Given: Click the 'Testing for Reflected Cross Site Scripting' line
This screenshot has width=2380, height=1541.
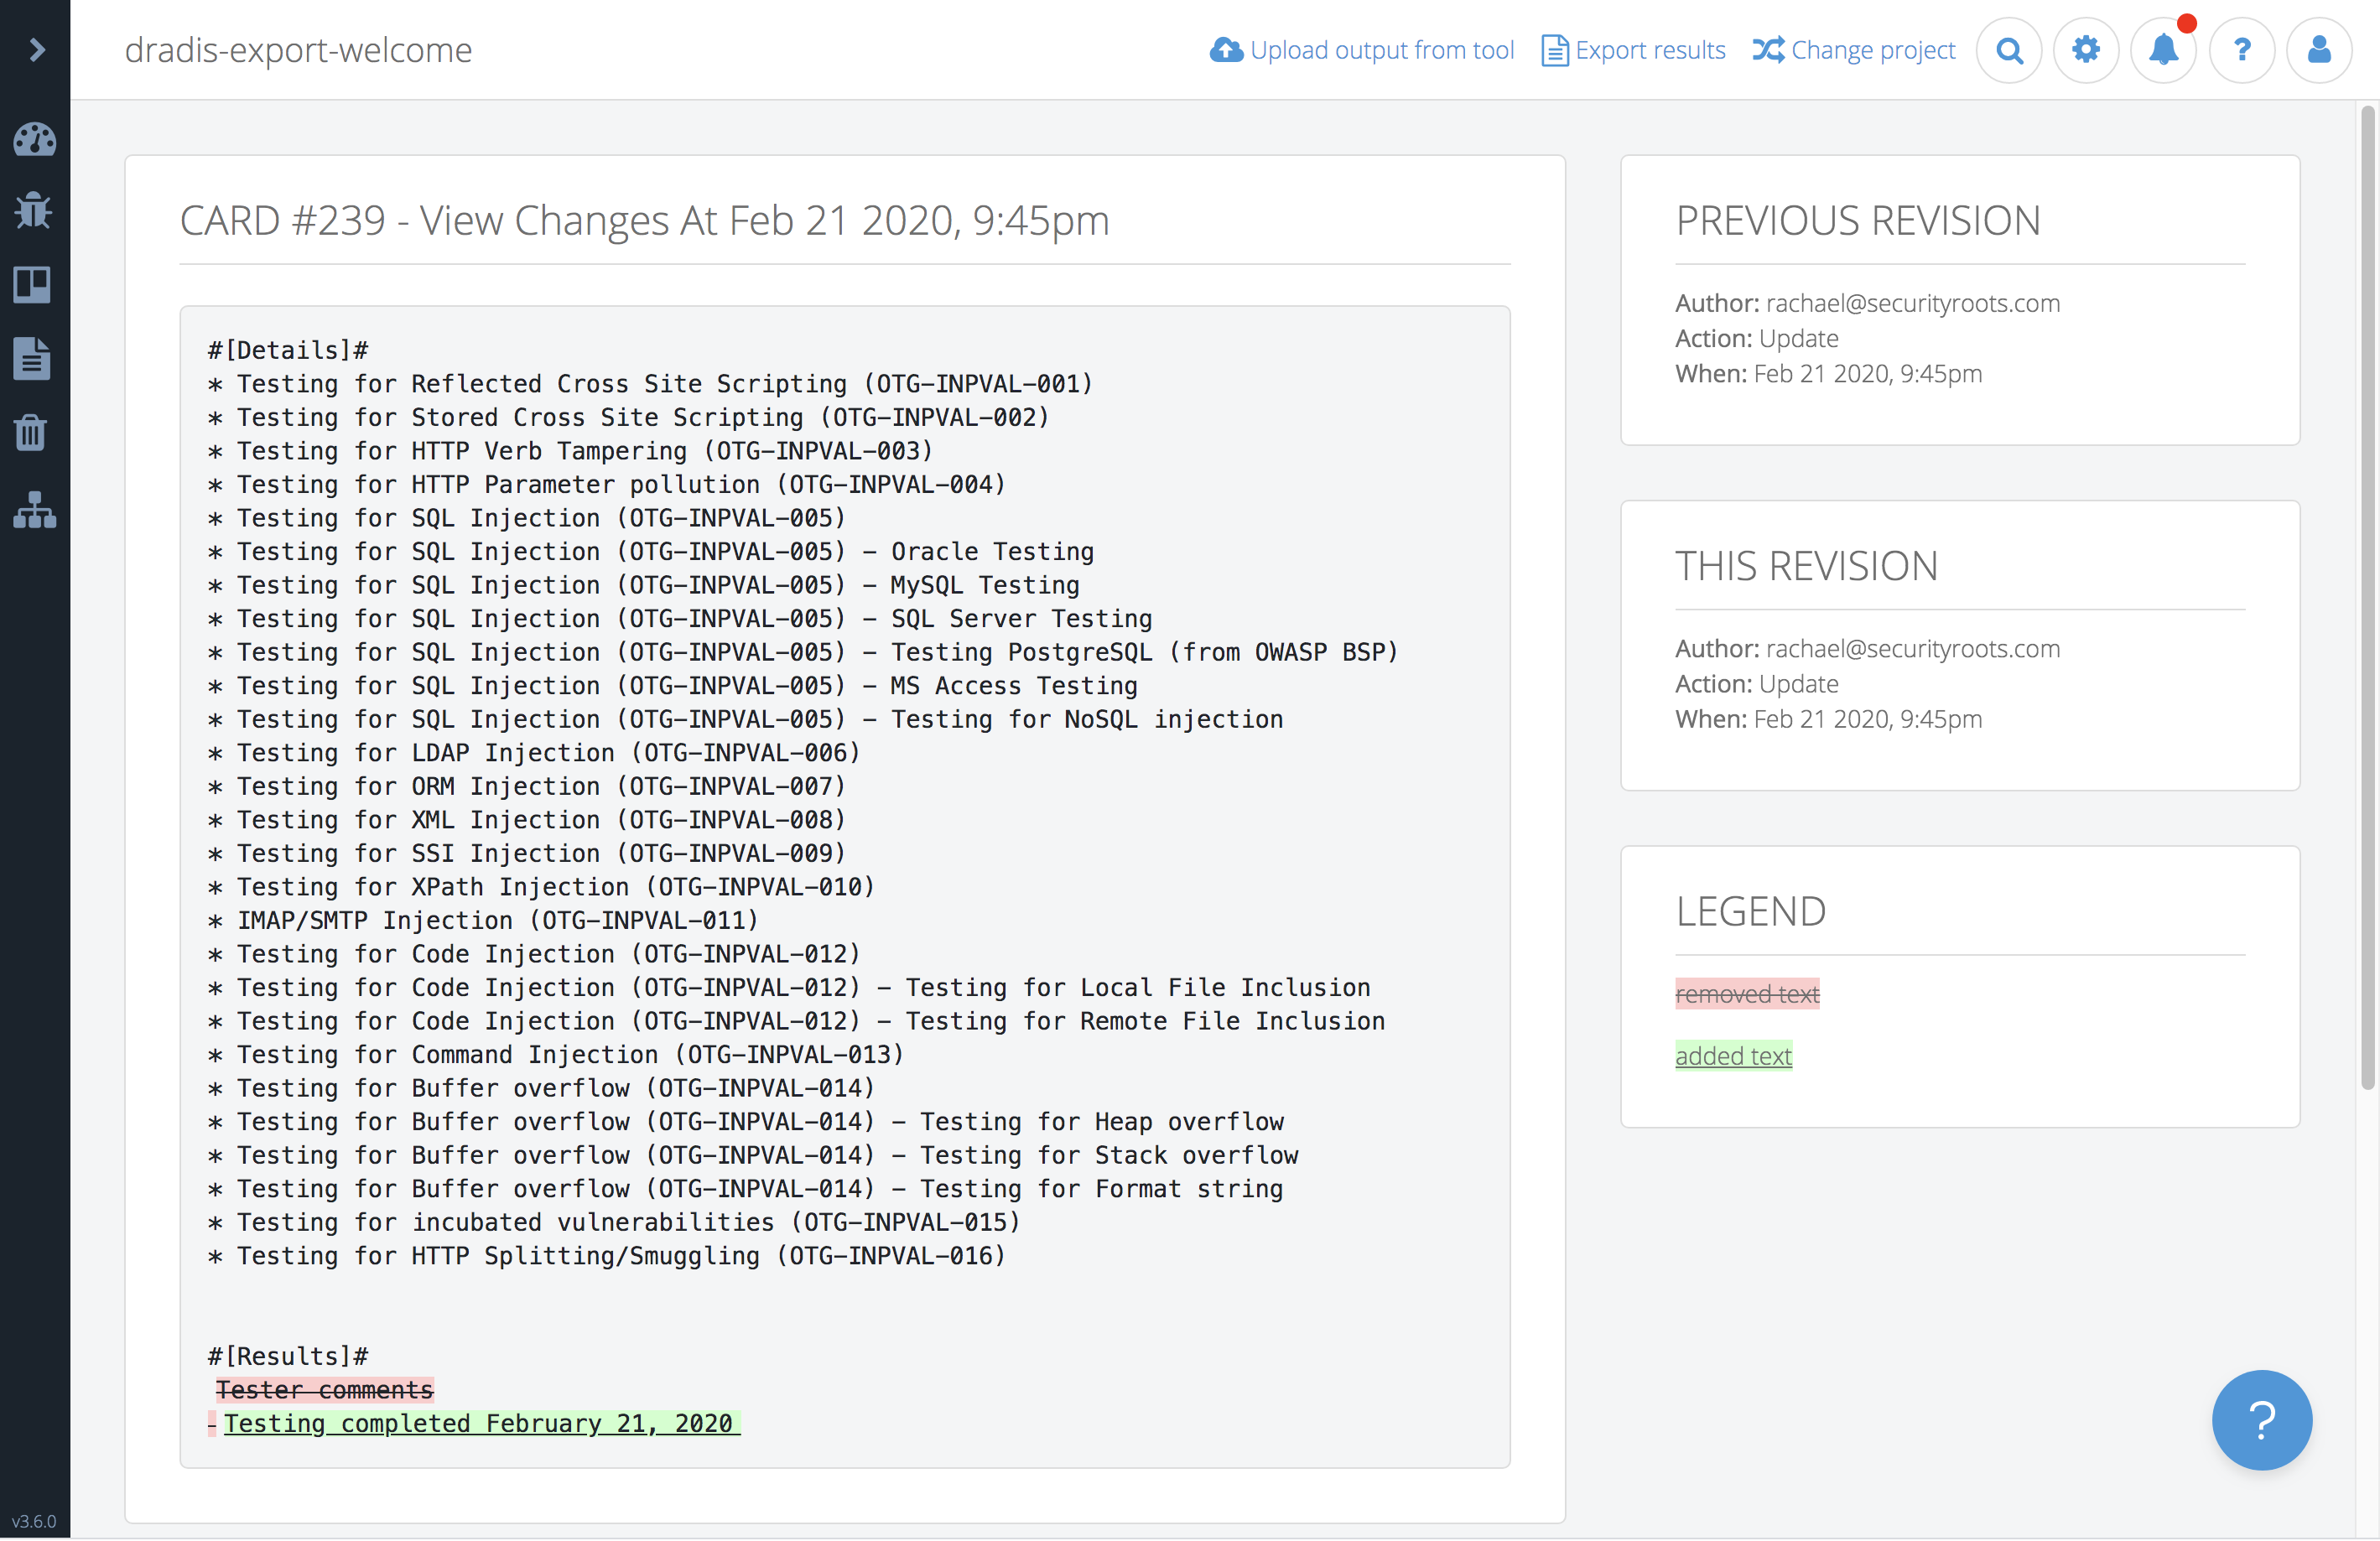Looking at the screenshot, I should click(650, 384).
